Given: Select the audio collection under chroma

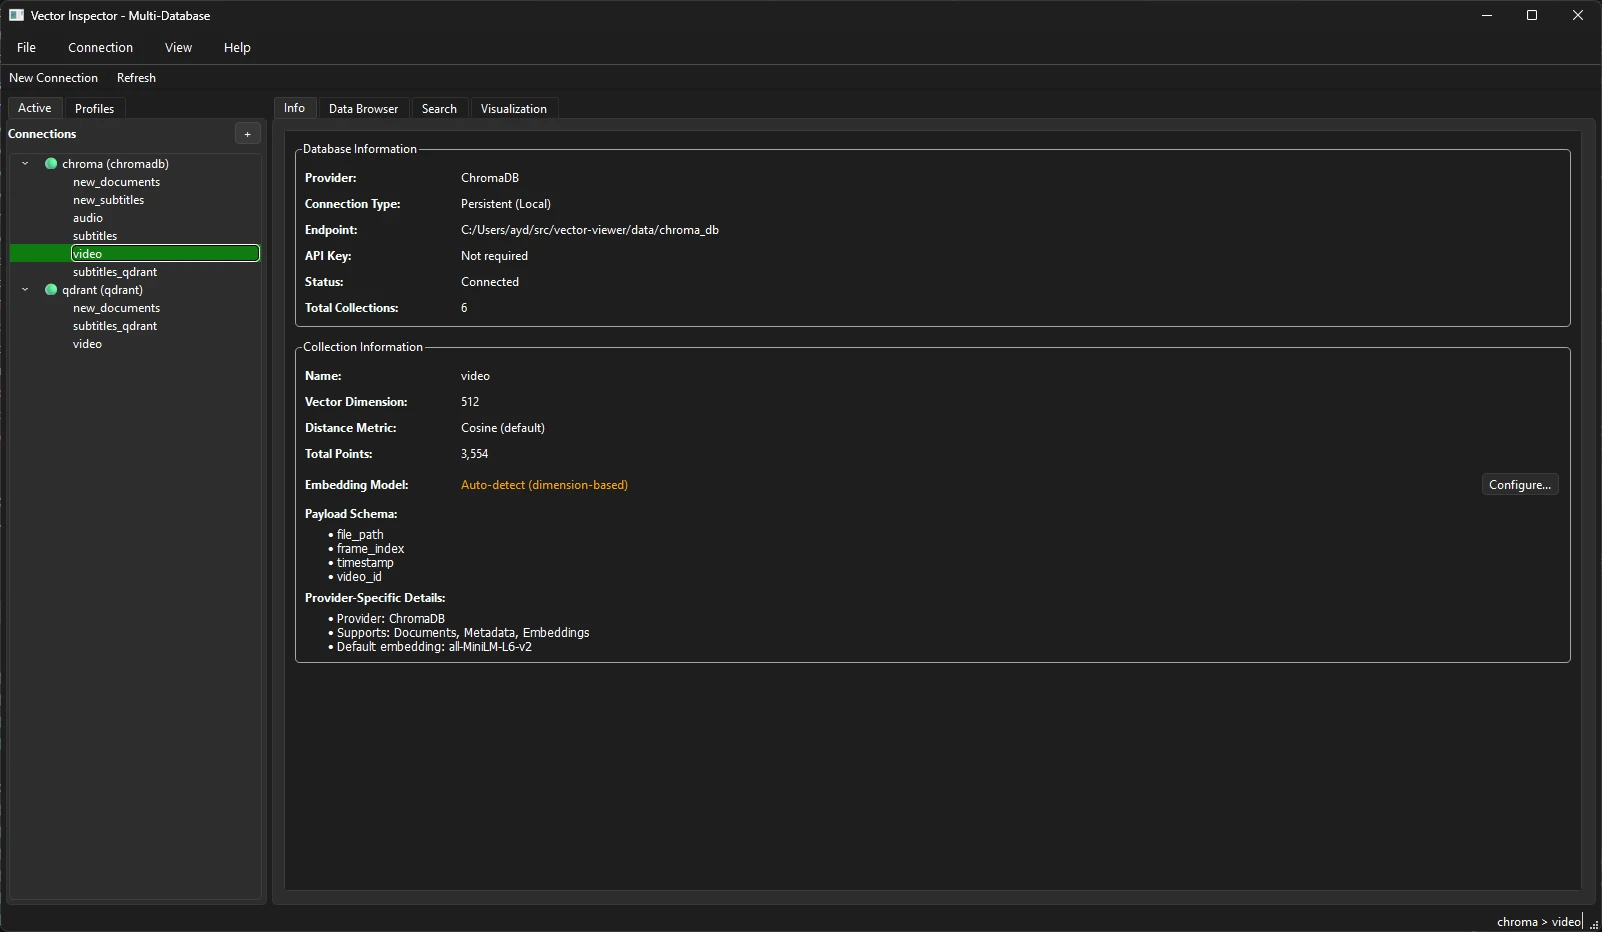Looking at the screenshot, I should coord(88,218).
